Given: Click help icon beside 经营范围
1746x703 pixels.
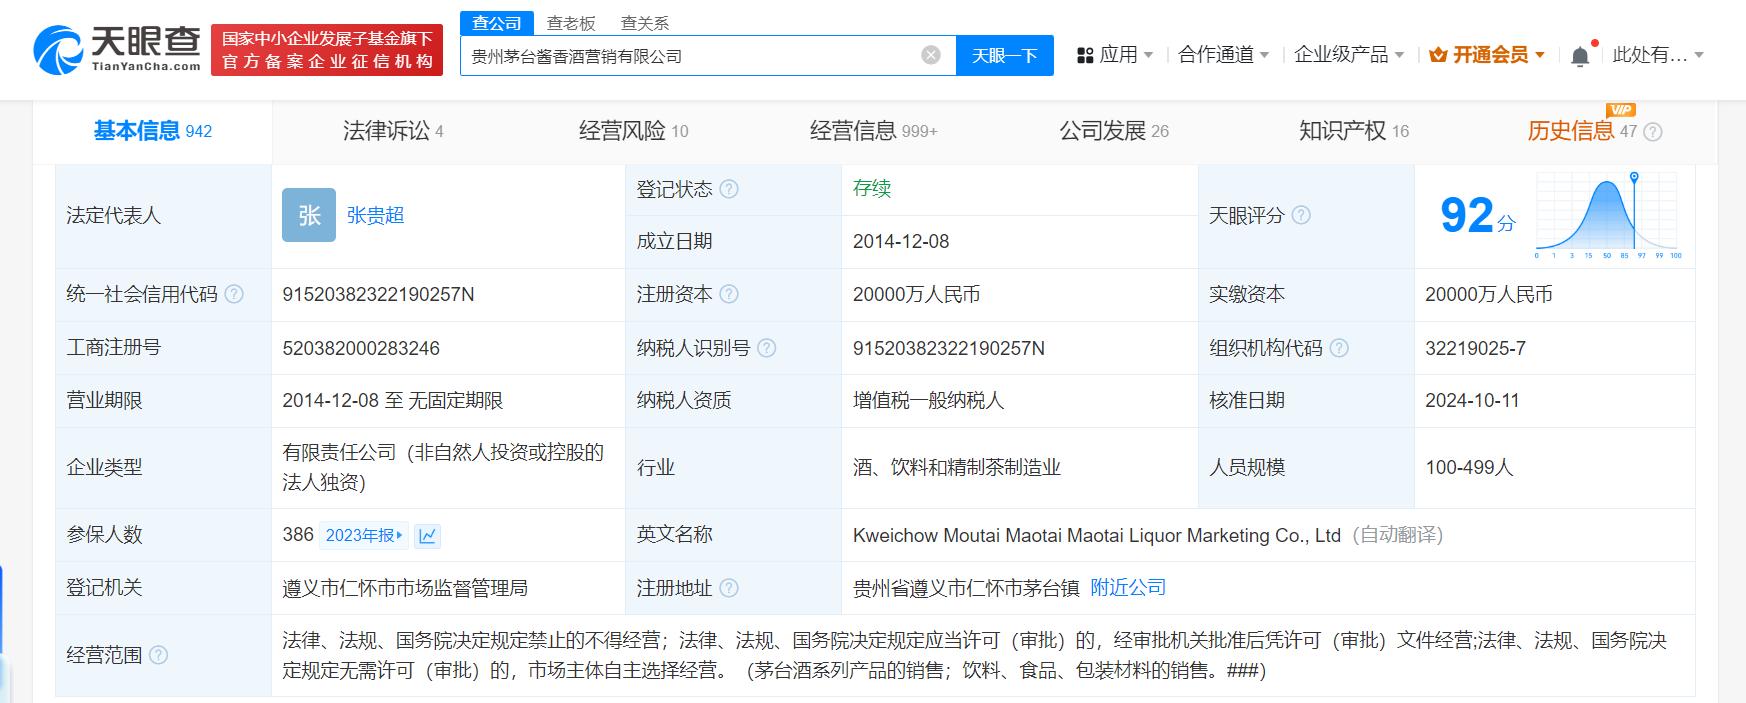Looking at the screenshot, I should (x=158, y=655).
